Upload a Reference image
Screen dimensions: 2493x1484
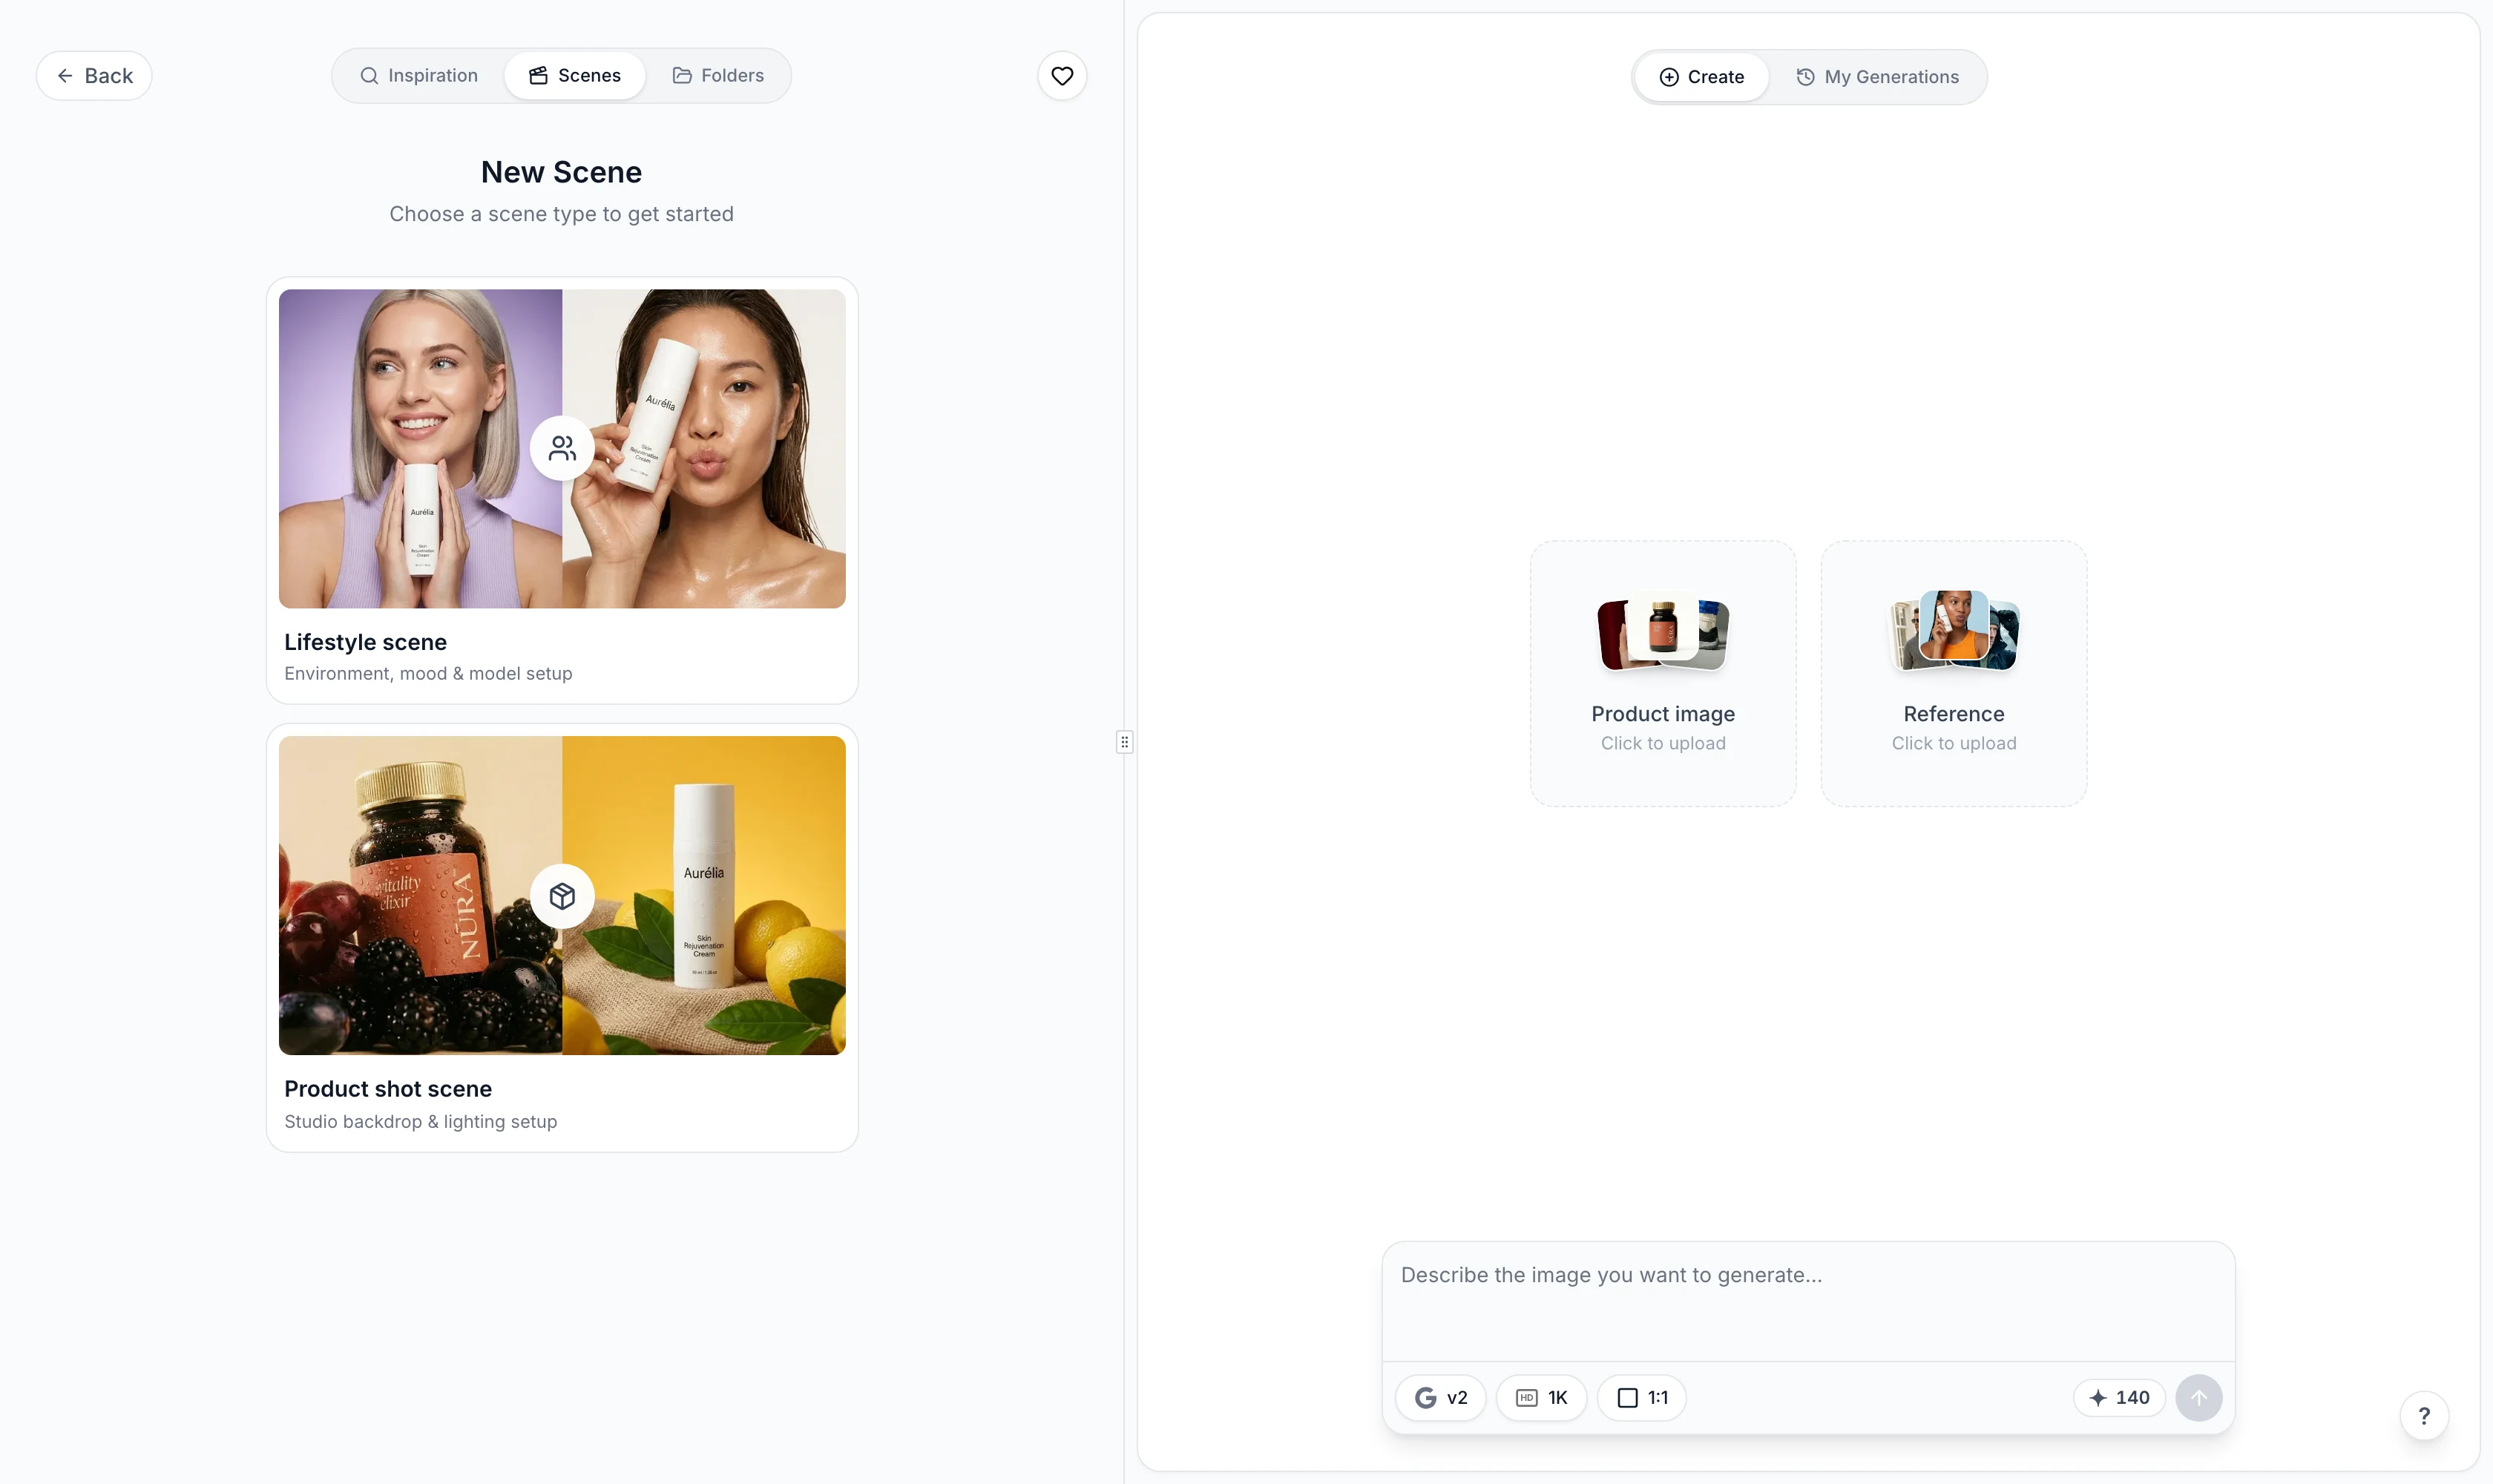click(1953, 674)
